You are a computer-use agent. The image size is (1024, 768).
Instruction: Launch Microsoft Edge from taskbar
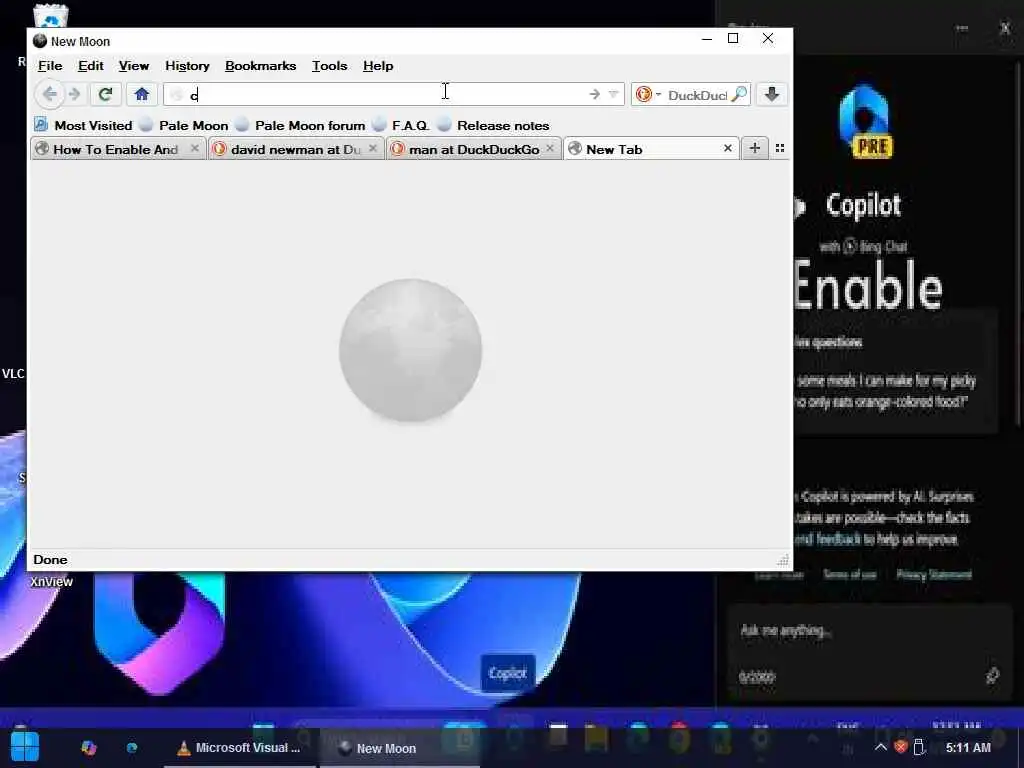pos(132,748)
